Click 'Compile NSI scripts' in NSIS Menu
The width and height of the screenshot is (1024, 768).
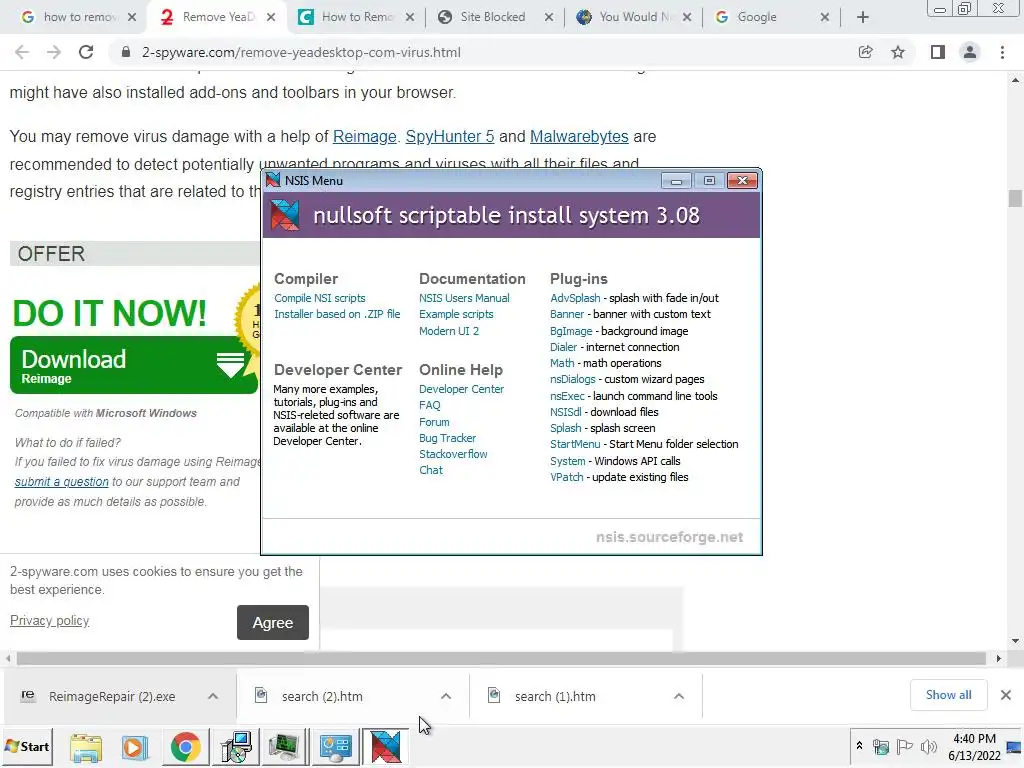click(x=319, y=298)
